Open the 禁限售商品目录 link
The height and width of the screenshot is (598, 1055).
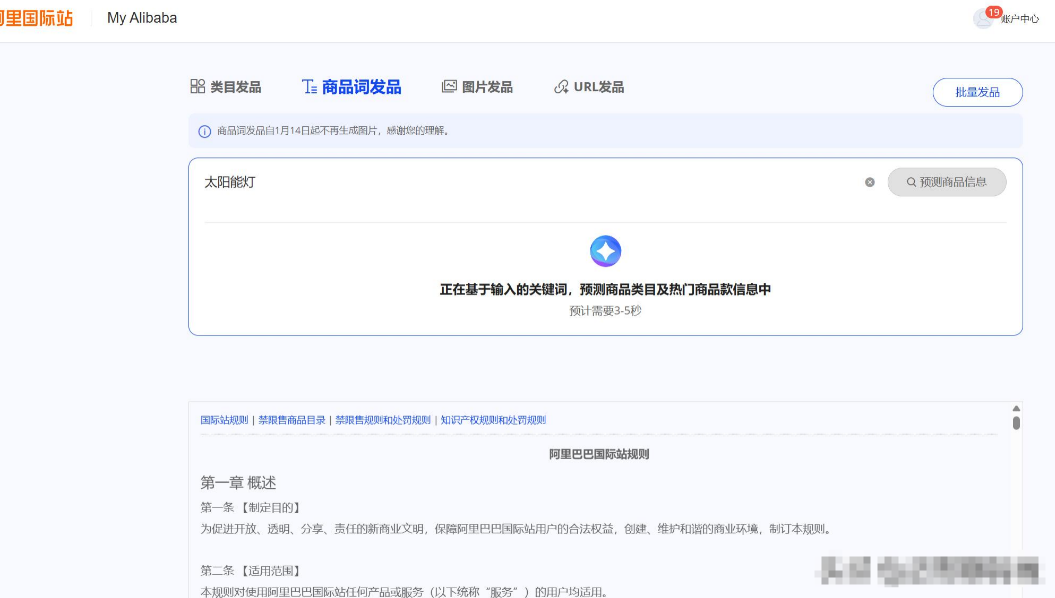coord(291,420)
